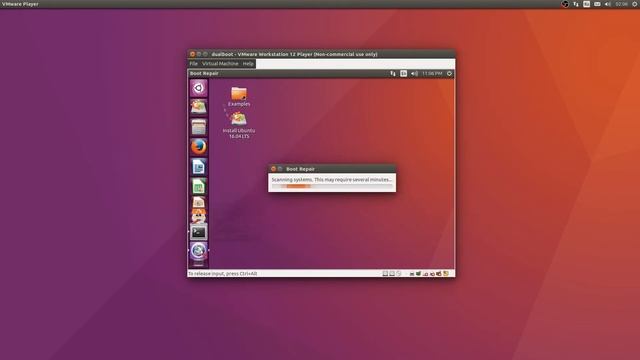This screenshot has height=360, width=640.
Task: Open guest sound volume indicator
Action: (414, 73)
